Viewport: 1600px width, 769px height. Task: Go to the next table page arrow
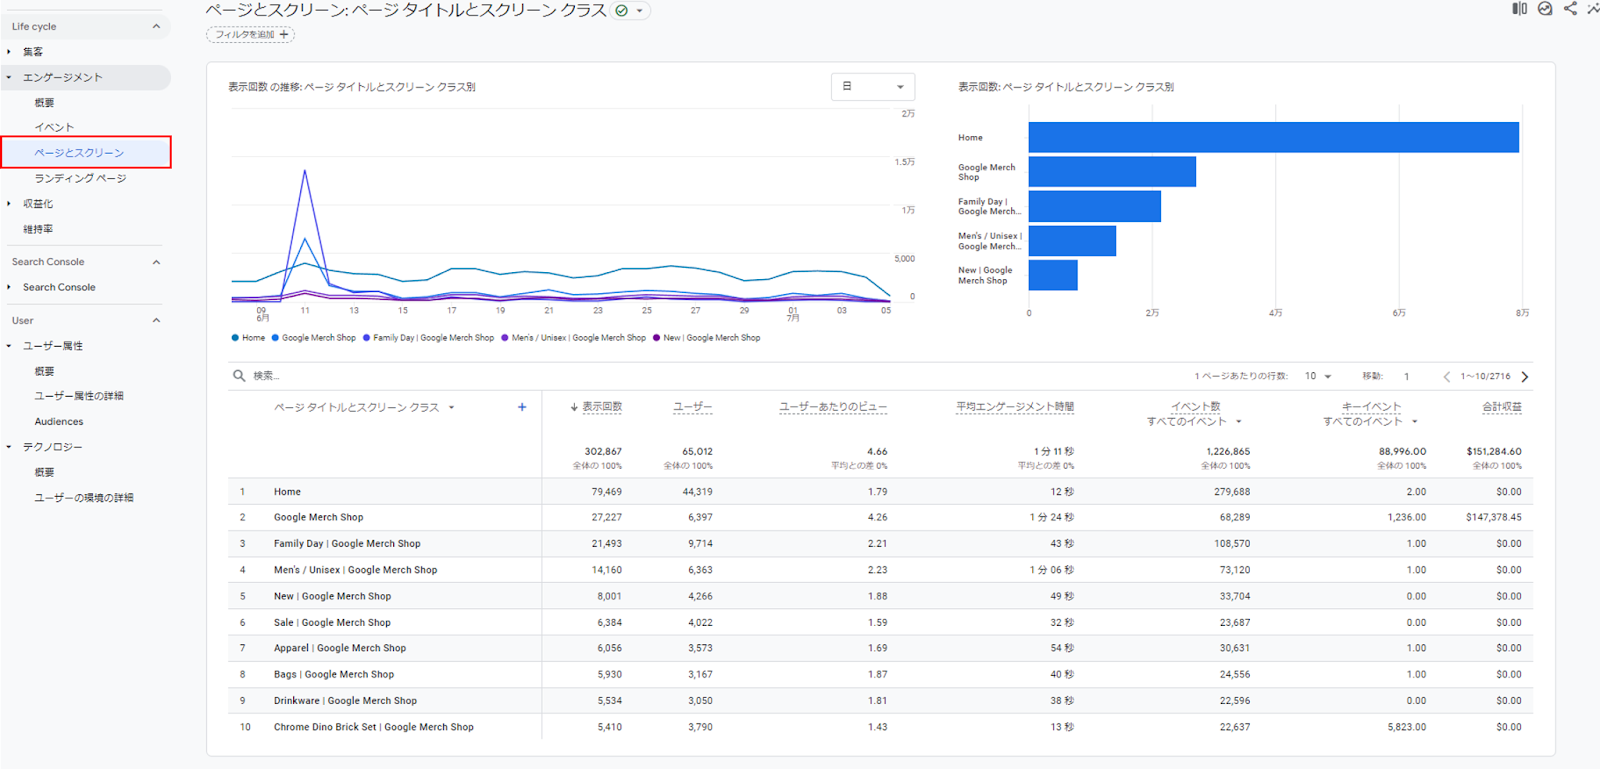[1525, 377]
